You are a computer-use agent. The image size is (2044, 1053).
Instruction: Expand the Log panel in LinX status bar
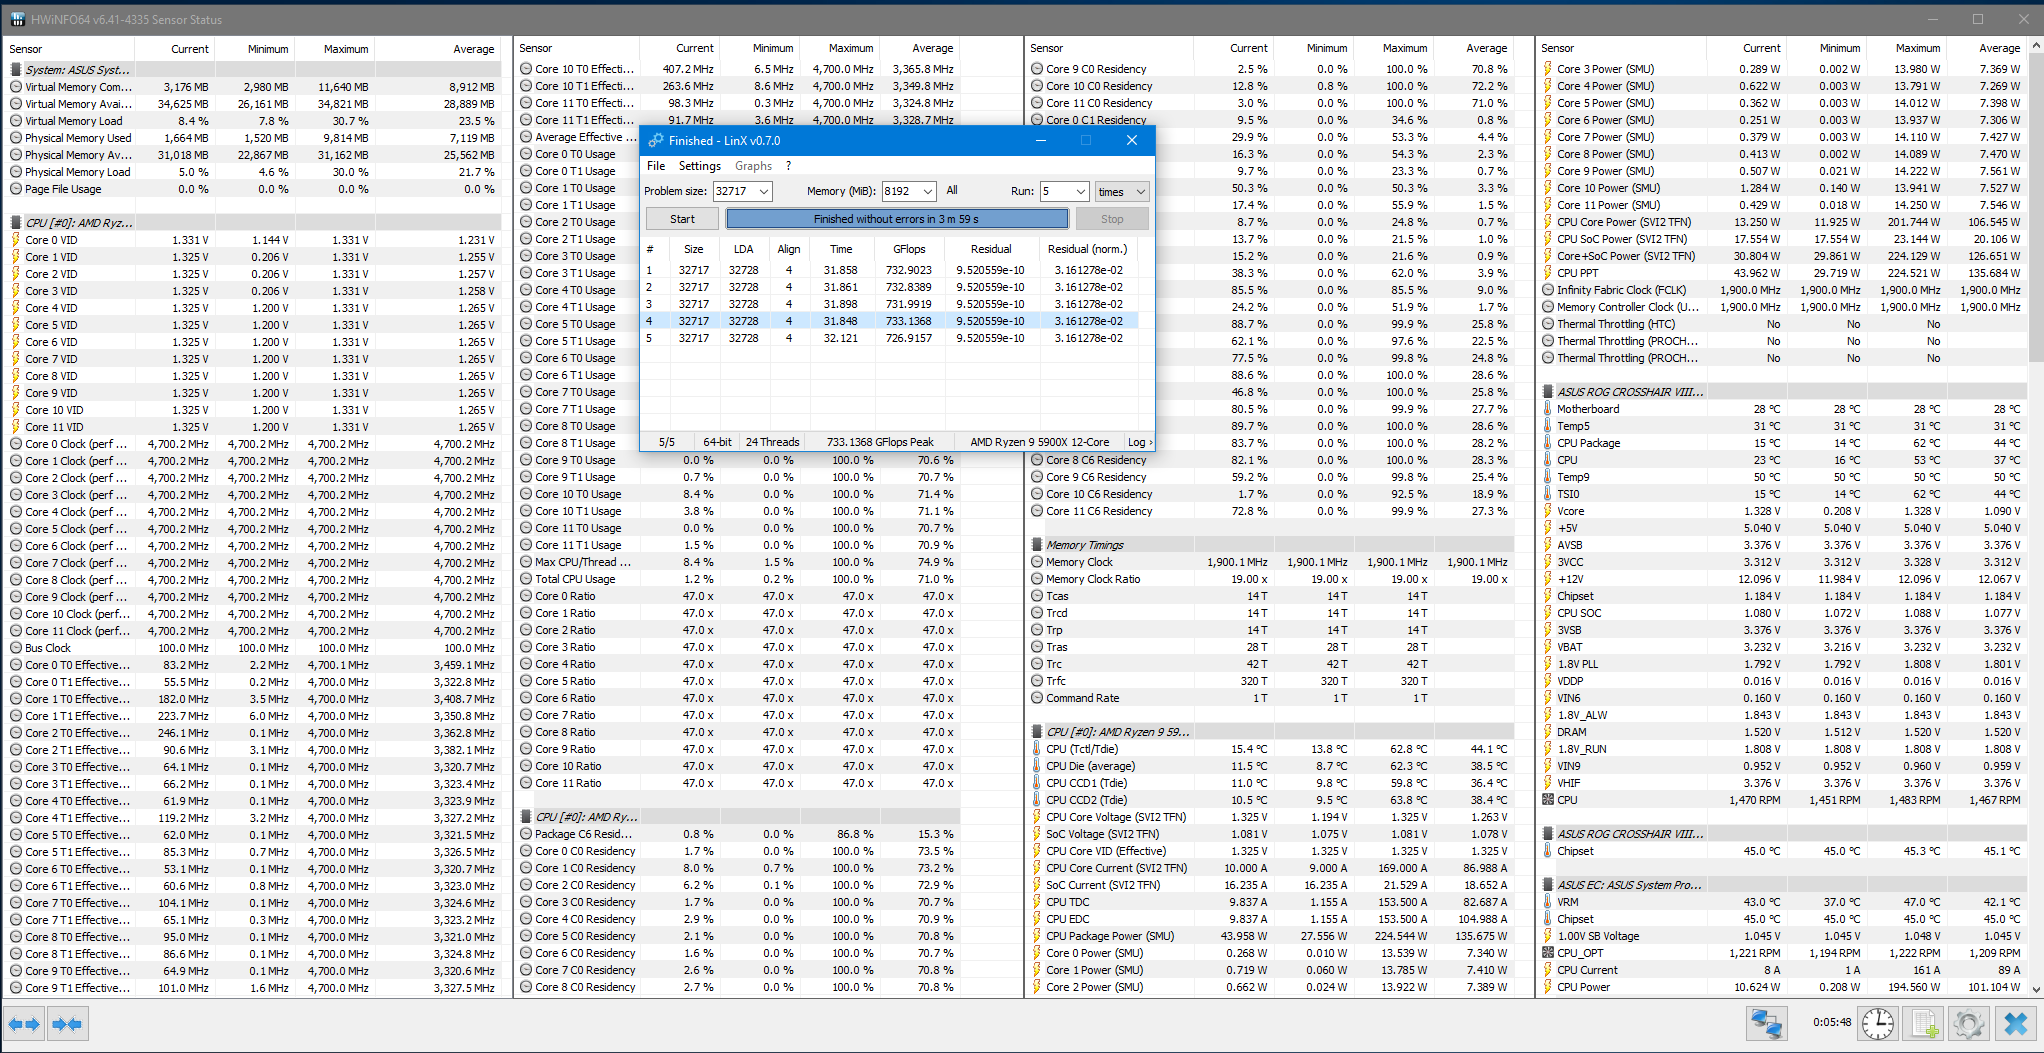(1140, 442)
